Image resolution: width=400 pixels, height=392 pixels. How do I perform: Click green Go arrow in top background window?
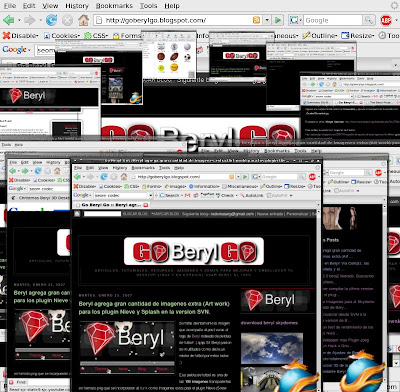click(278, 20)
